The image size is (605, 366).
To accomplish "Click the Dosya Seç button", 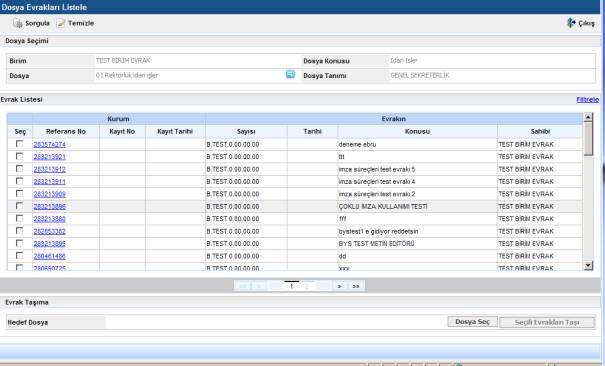I will (x=472, y=322).
